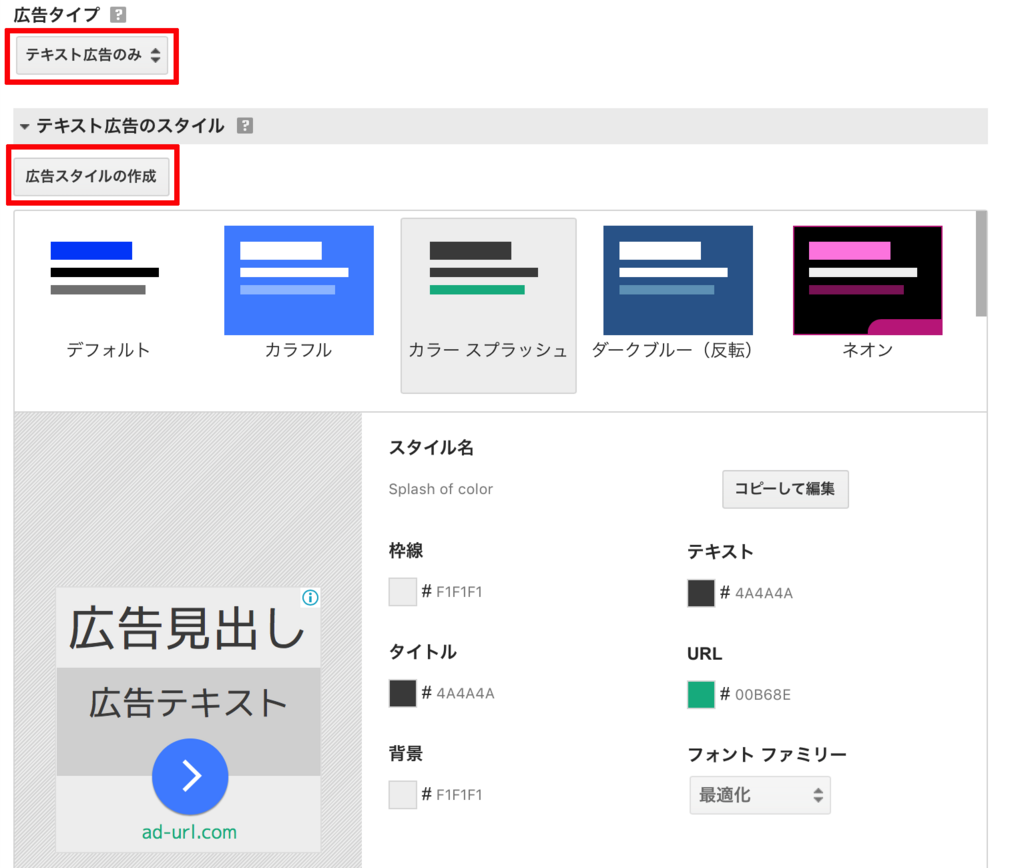This screenshot has width=1024, height=868.
Task: Click the style list vertical scrollbar
Action: (981, 264)
